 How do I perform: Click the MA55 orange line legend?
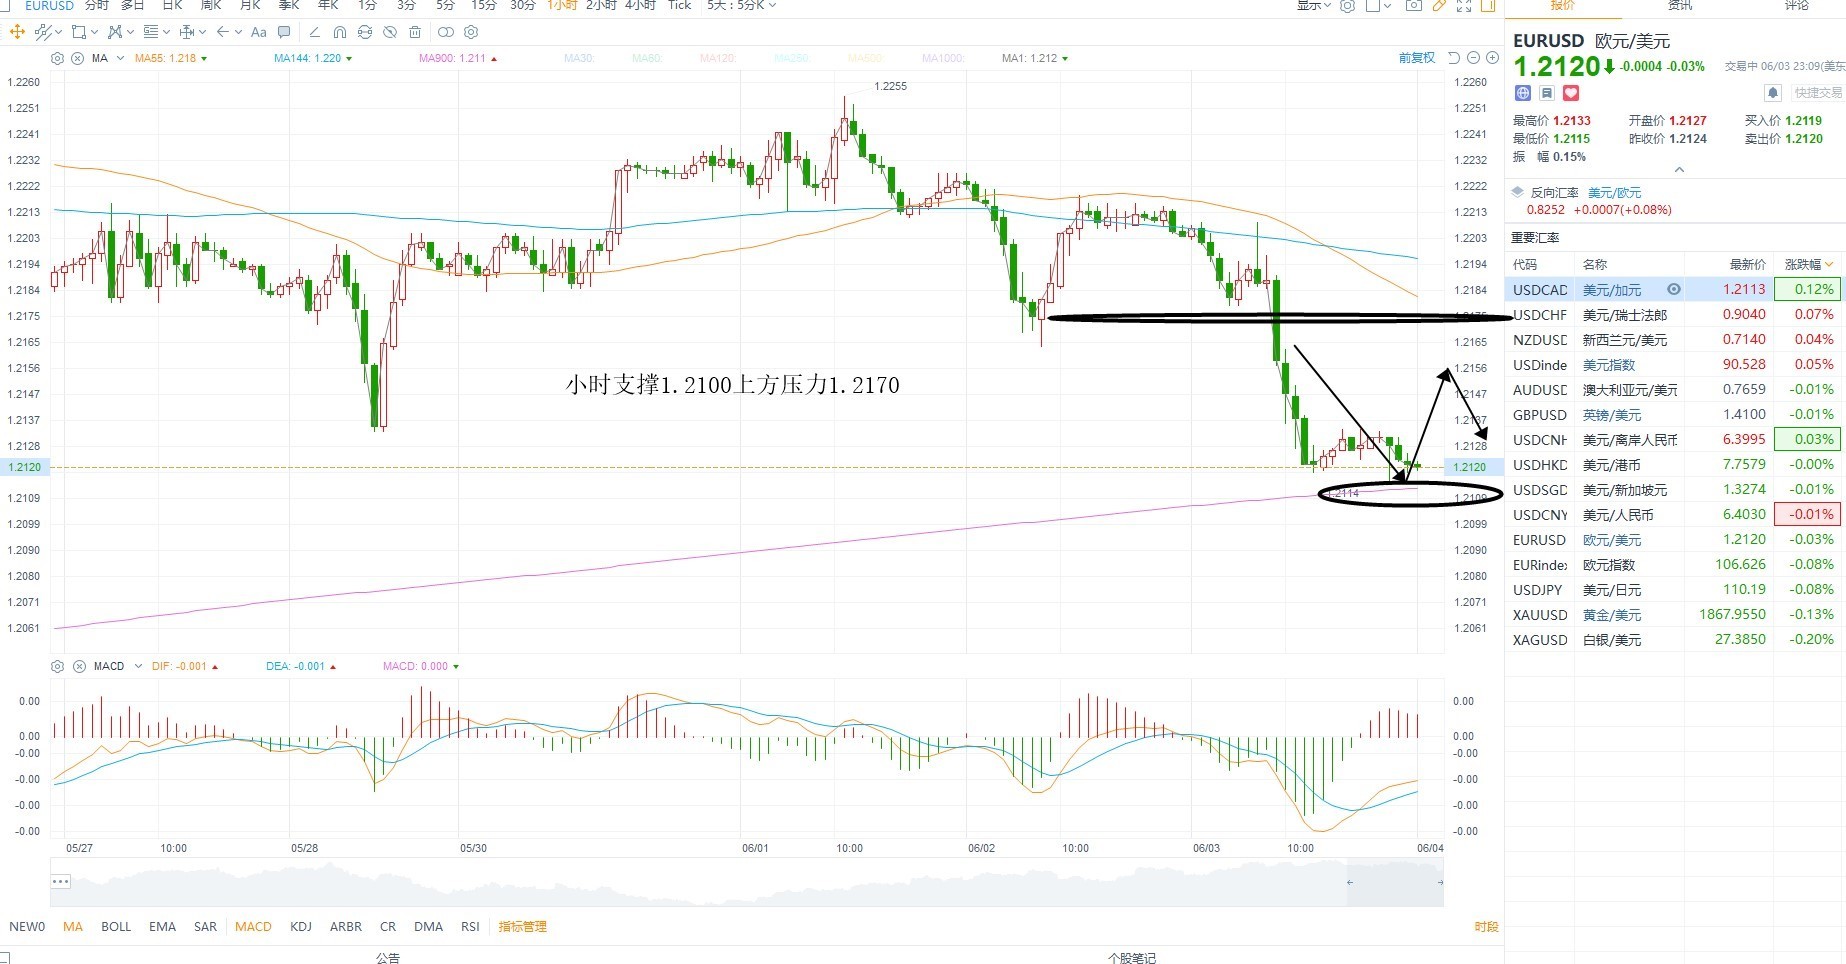point(170,58)
